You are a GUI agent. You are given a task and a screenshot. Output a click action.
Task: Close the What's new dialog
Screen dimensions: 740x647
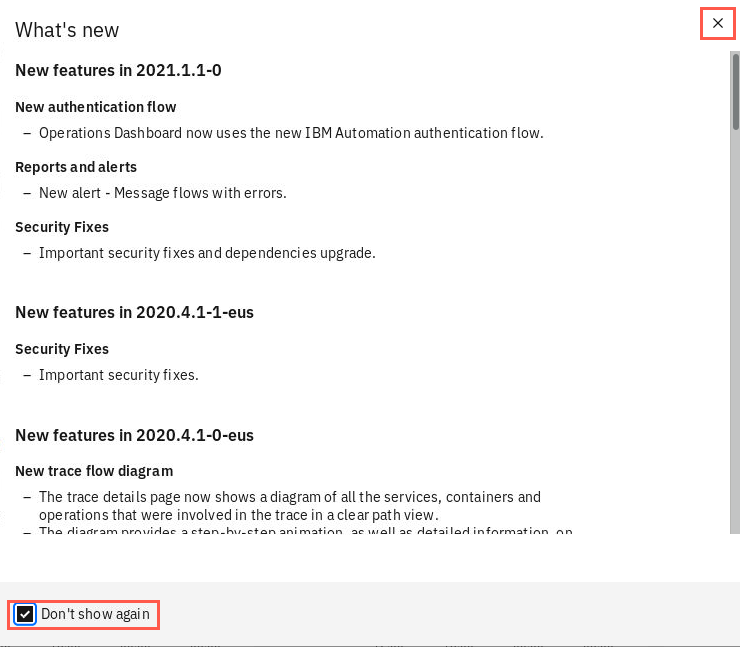[717, 23]
